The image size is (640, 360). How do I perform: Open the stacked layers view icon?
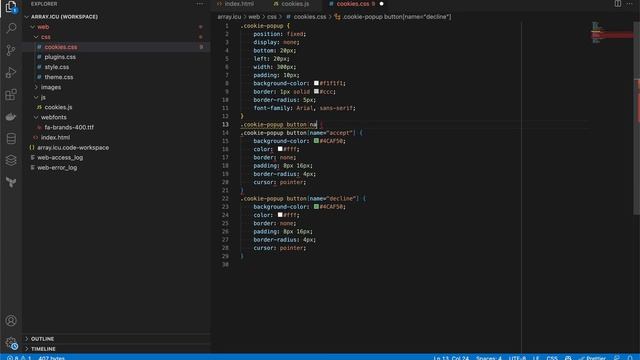click(x=11, y=160)
